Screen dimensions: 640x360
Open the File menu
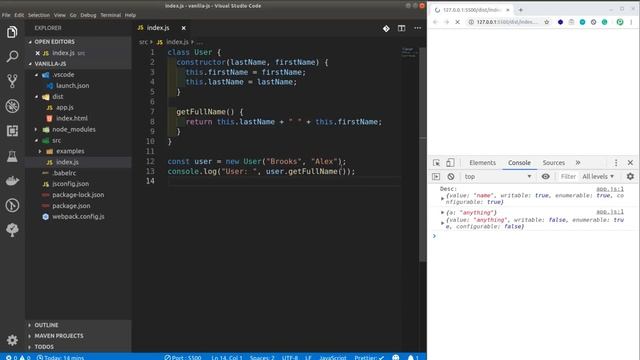6,15
